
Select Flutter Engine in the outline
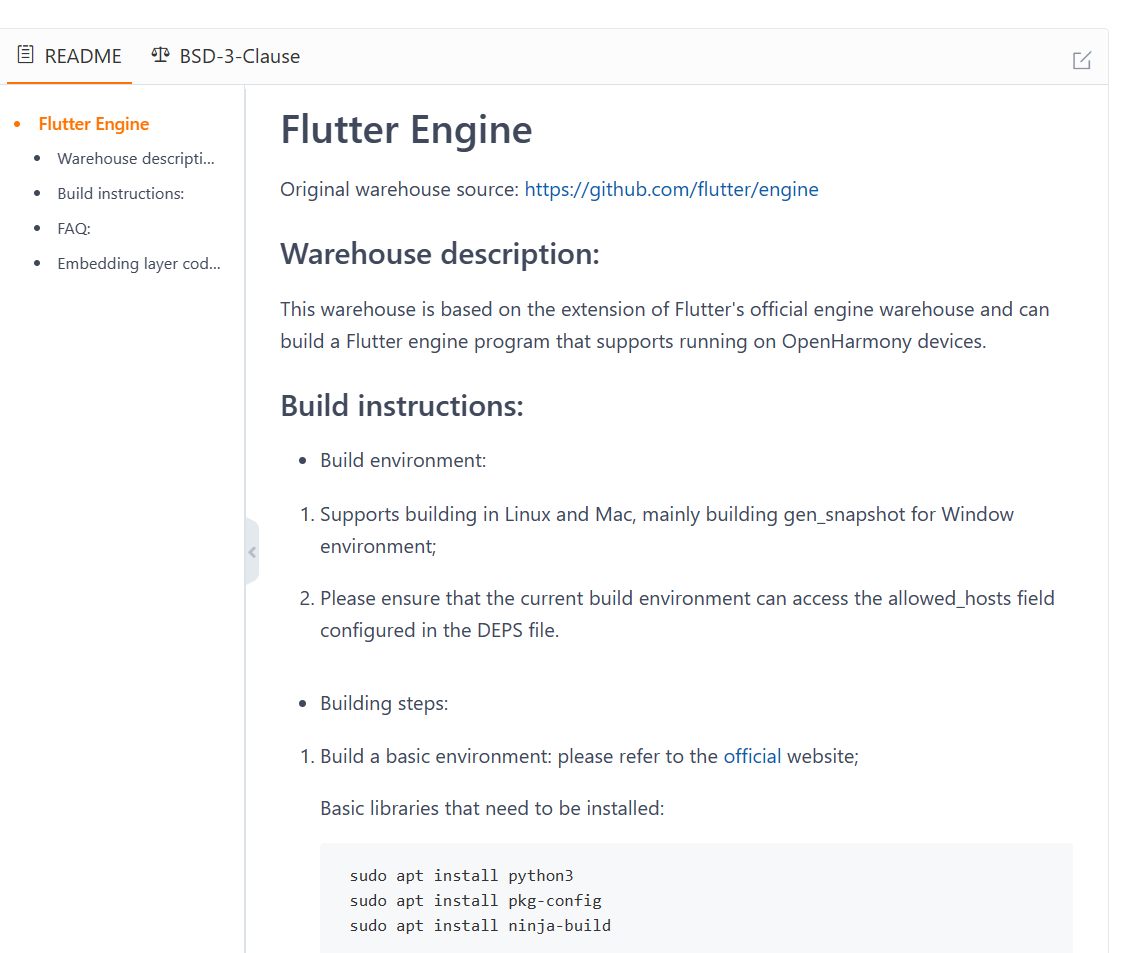tap(94, 124)
